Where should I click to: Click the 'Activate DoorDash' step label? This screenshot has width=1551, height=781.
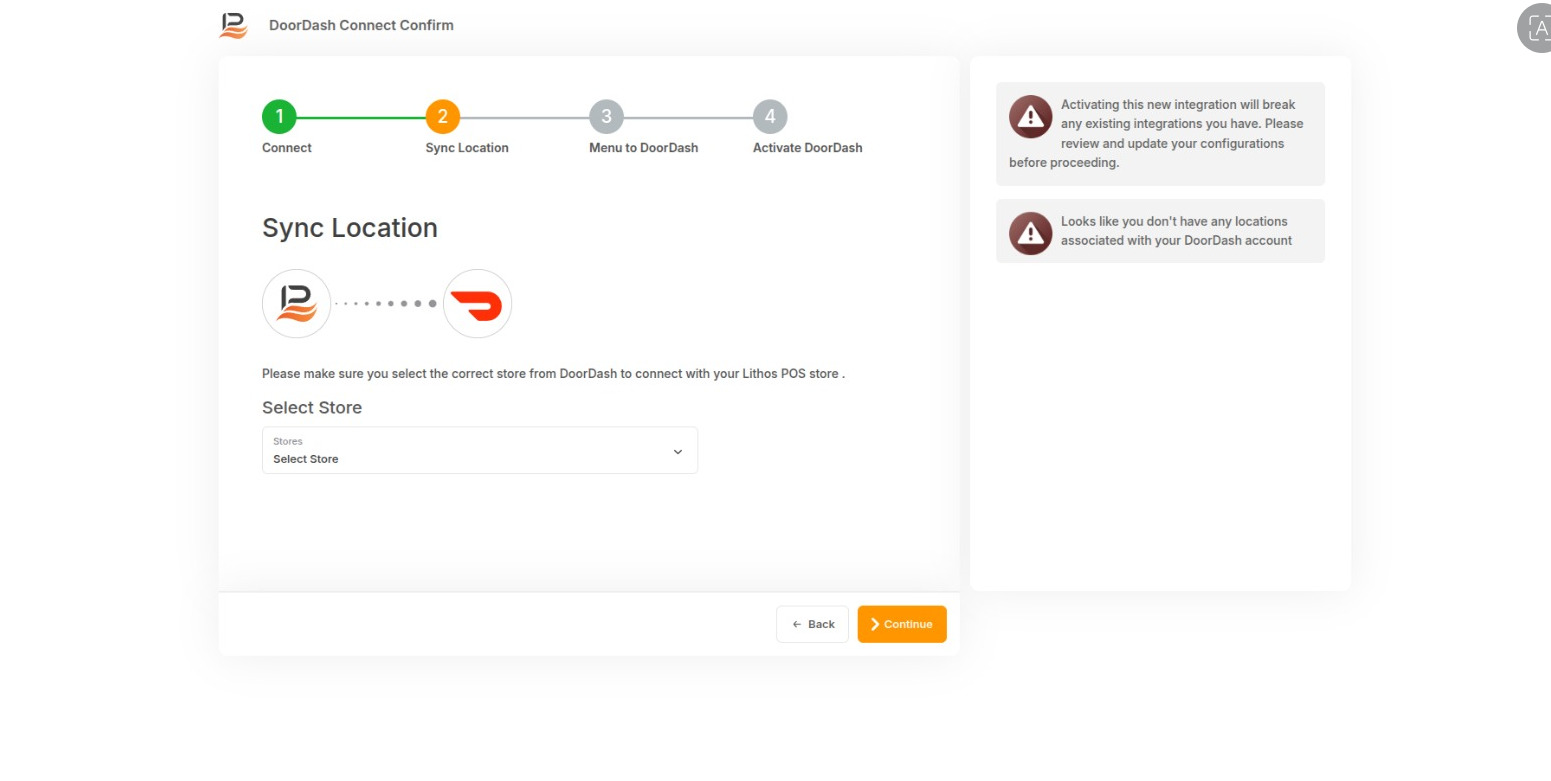[x=807, y=148]
